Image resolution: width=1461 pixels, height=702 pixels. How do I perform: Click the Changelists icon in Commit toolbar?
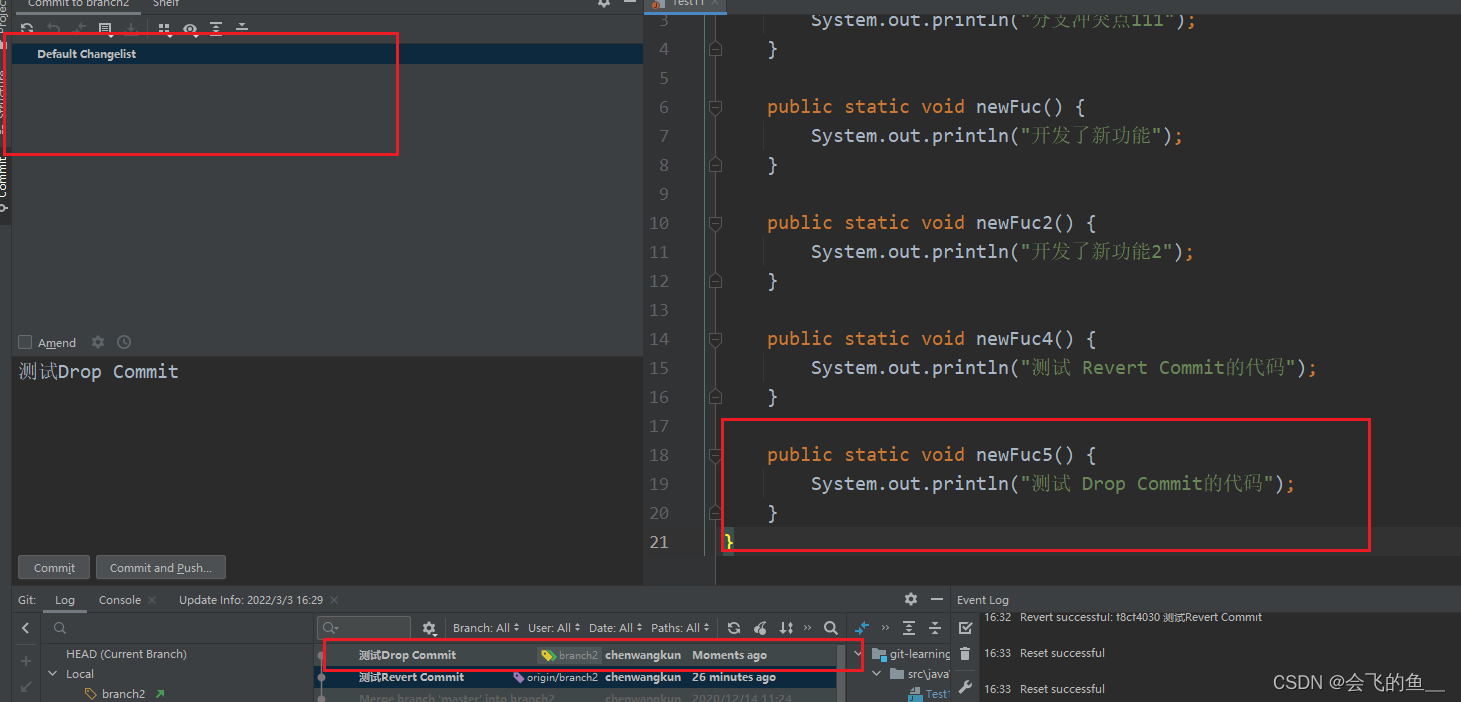[x=105, y=29]
